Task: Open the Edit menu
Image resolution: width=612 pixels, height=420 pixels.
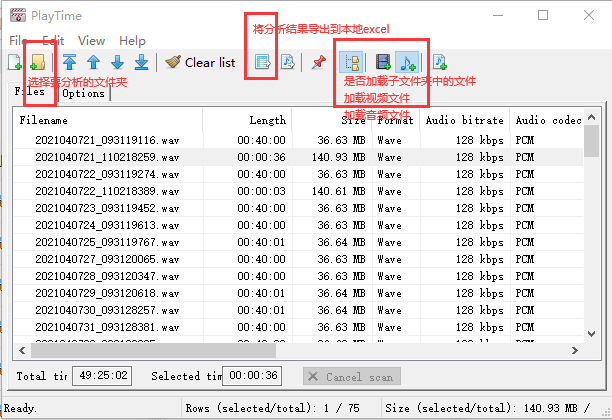Action: click(x=53, y=41)
